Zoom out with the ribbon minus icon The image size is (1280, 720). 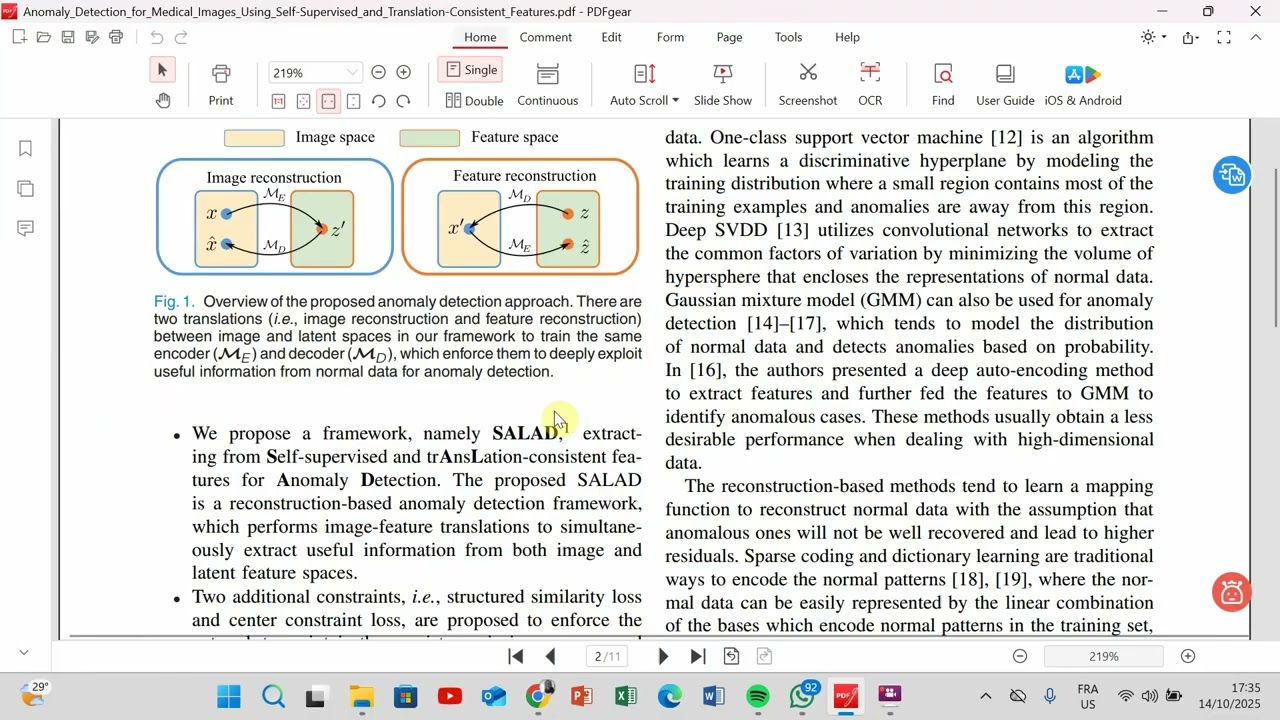click(x=378, y=72)
